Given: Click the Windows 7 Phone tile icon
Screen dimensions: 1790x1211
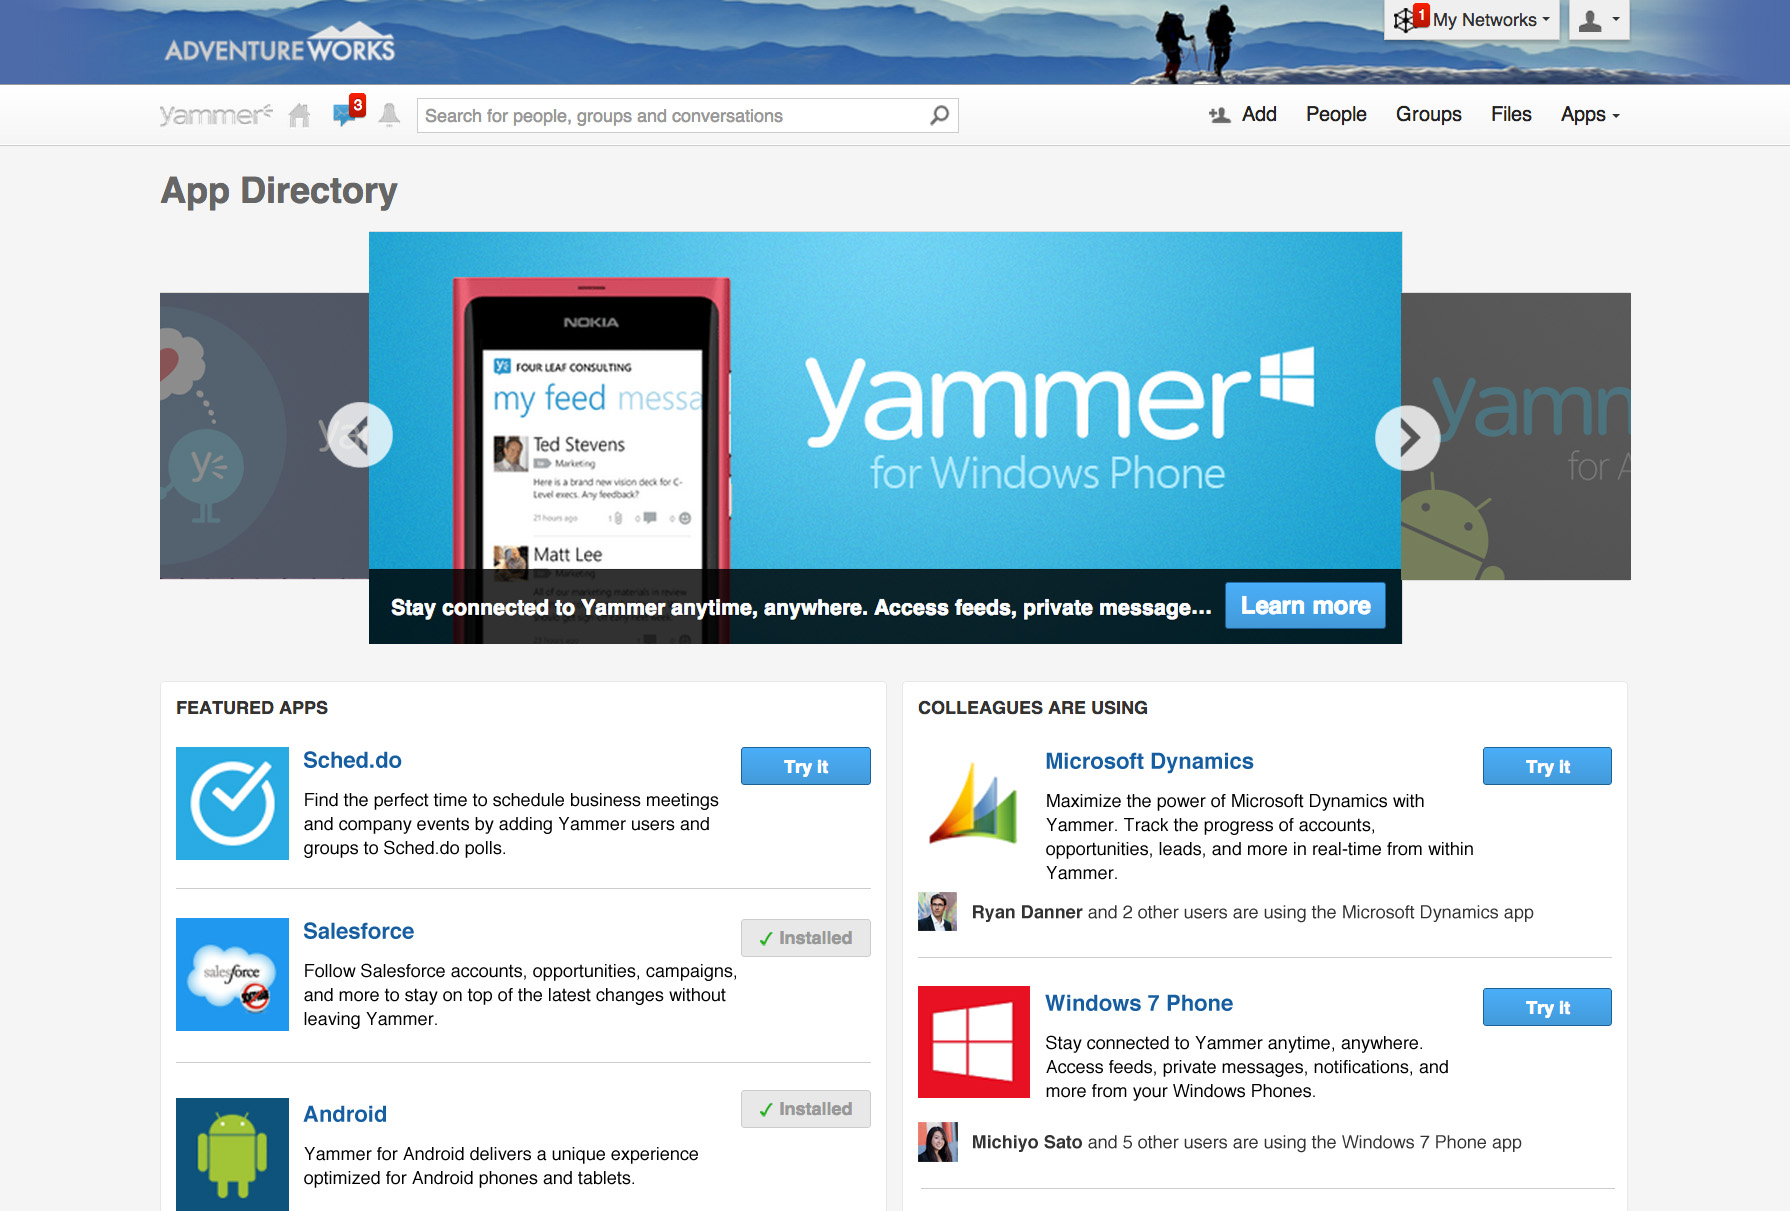Looking at the screenshot, I should click(973, 1042).
